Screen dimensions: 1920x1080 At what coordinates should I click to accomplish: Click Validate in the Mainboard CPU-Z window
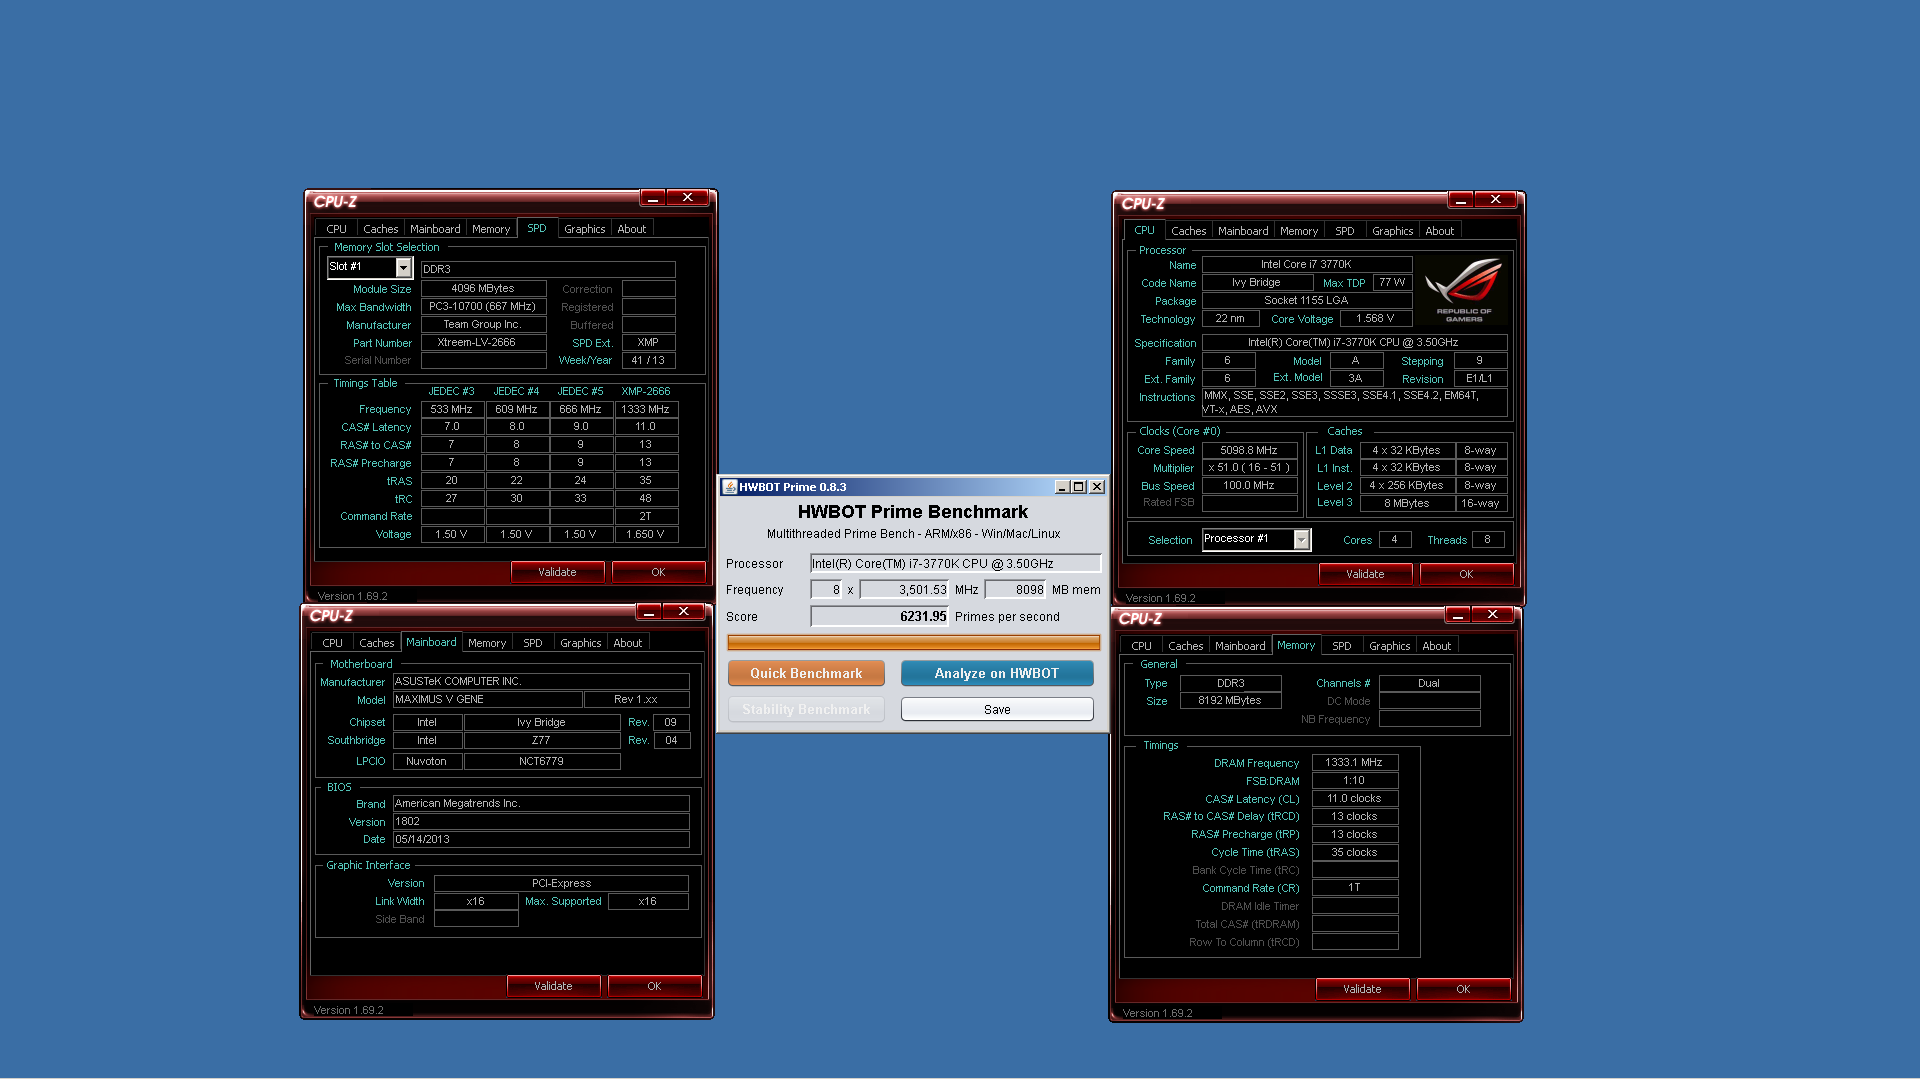(553, 986)
